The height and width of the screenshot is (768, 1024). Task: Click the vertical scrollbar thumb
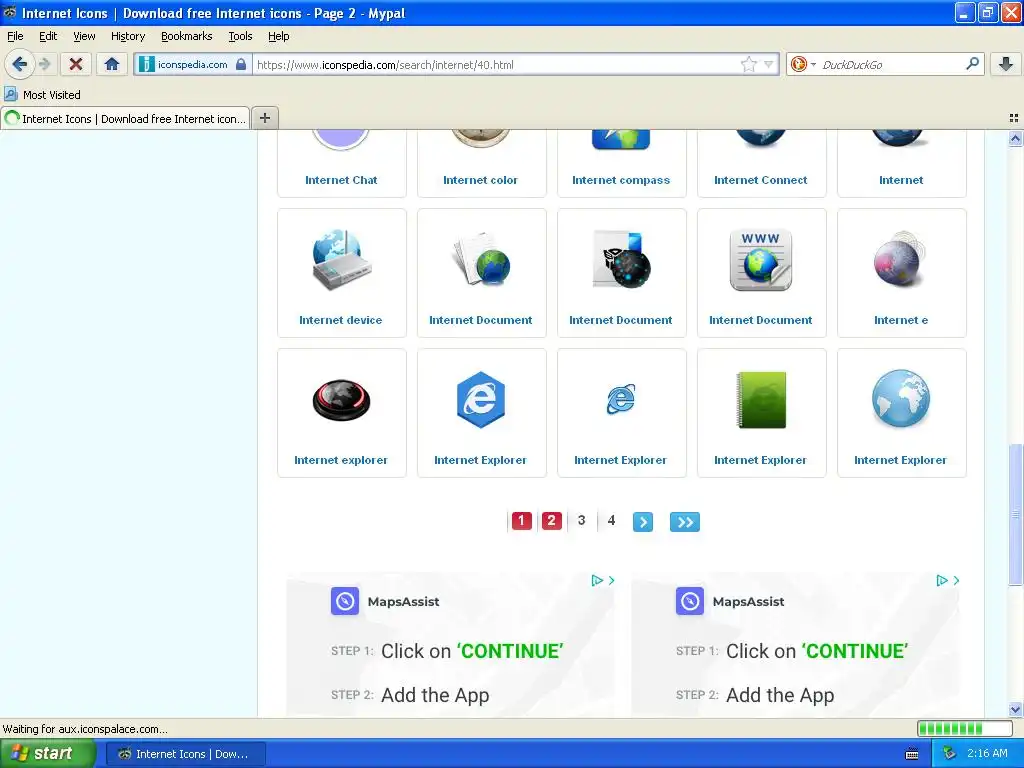click(x=1015, y=515)
